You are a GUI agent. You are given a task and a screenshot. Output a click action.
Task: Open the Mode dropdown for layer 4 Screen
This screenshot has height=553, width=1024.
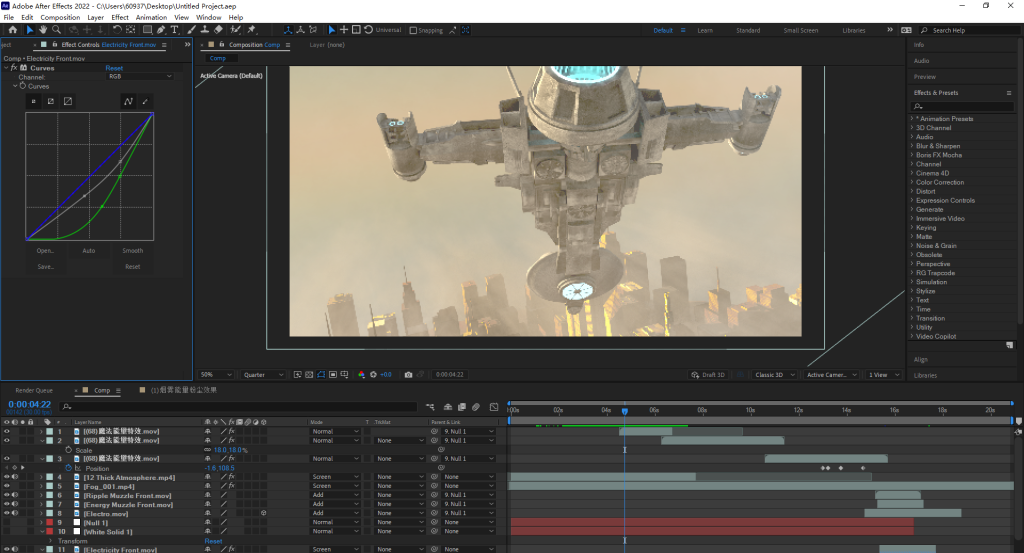click(335, 477)
